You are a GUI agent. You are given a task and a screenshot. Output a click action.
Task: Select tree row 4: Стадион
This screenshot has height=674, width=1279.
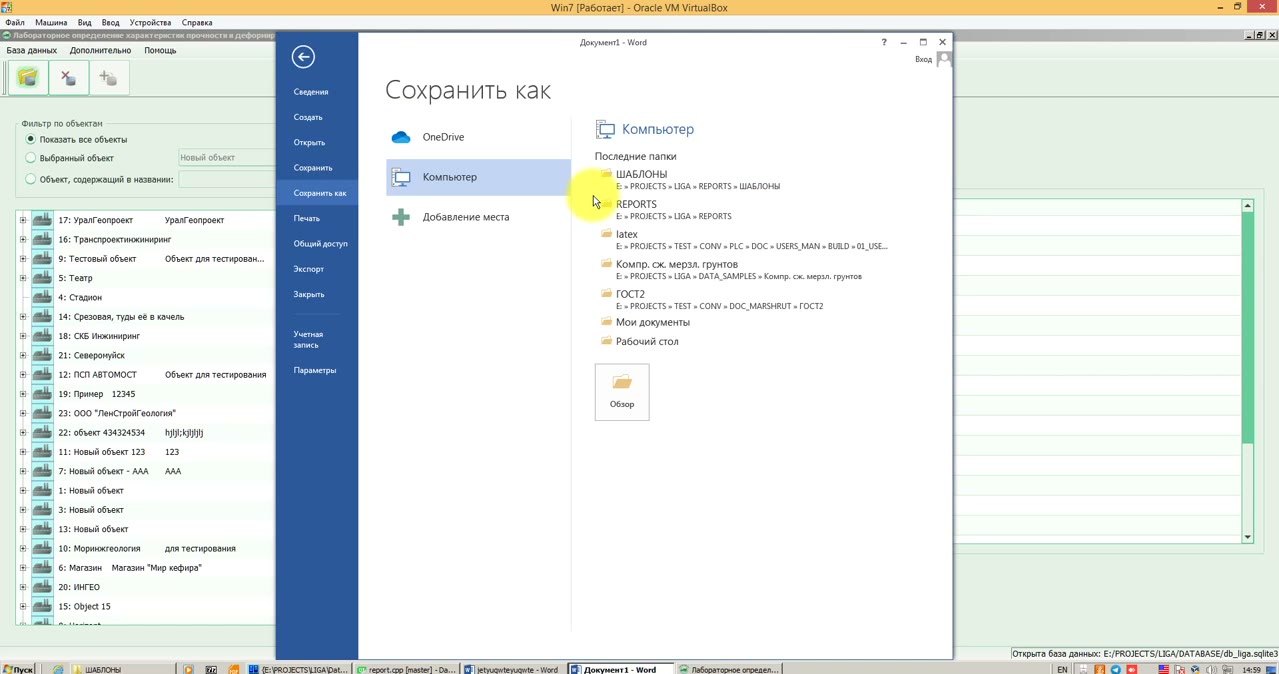80,297
